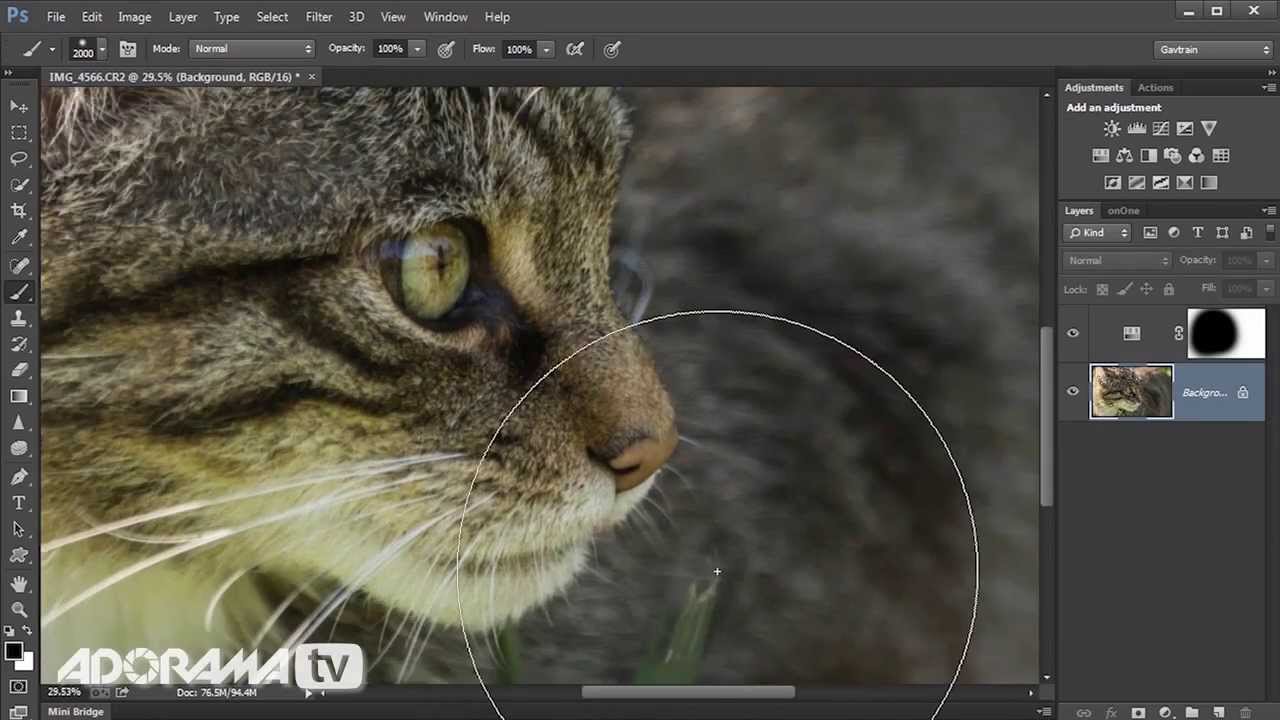Hide the adjustment layer with mask

[x=1073, y=334]
